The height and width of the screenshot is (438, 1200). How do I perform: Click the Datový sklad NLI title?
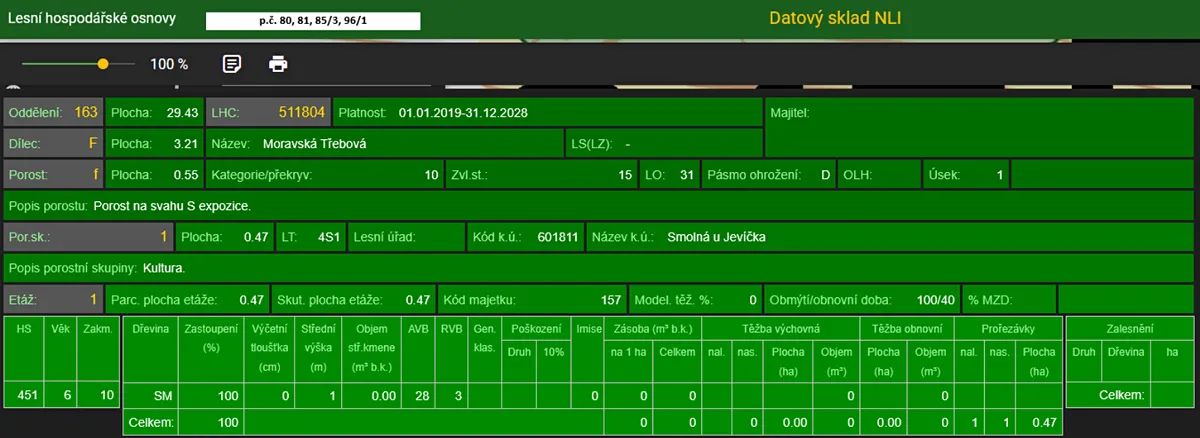click(837, 18)
